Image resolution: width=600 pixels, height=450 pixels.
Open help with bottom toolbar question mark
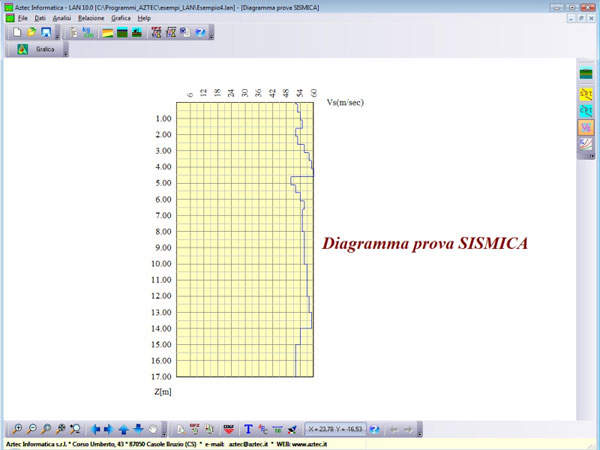(x=374, y=429)
